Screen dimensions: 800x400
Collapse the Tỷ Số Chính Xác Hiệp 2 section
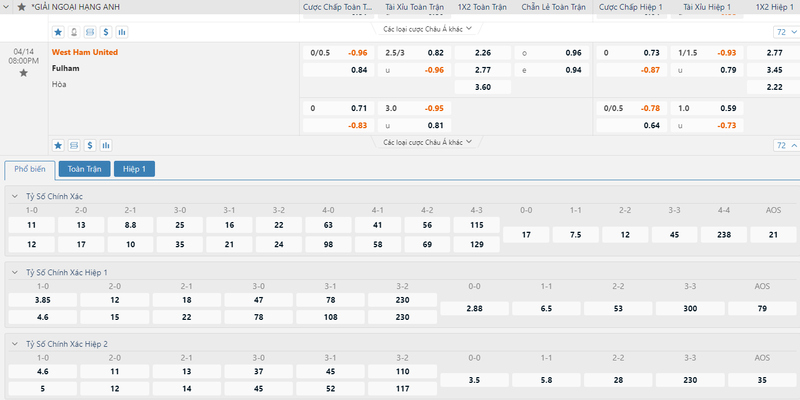point(15,344)
